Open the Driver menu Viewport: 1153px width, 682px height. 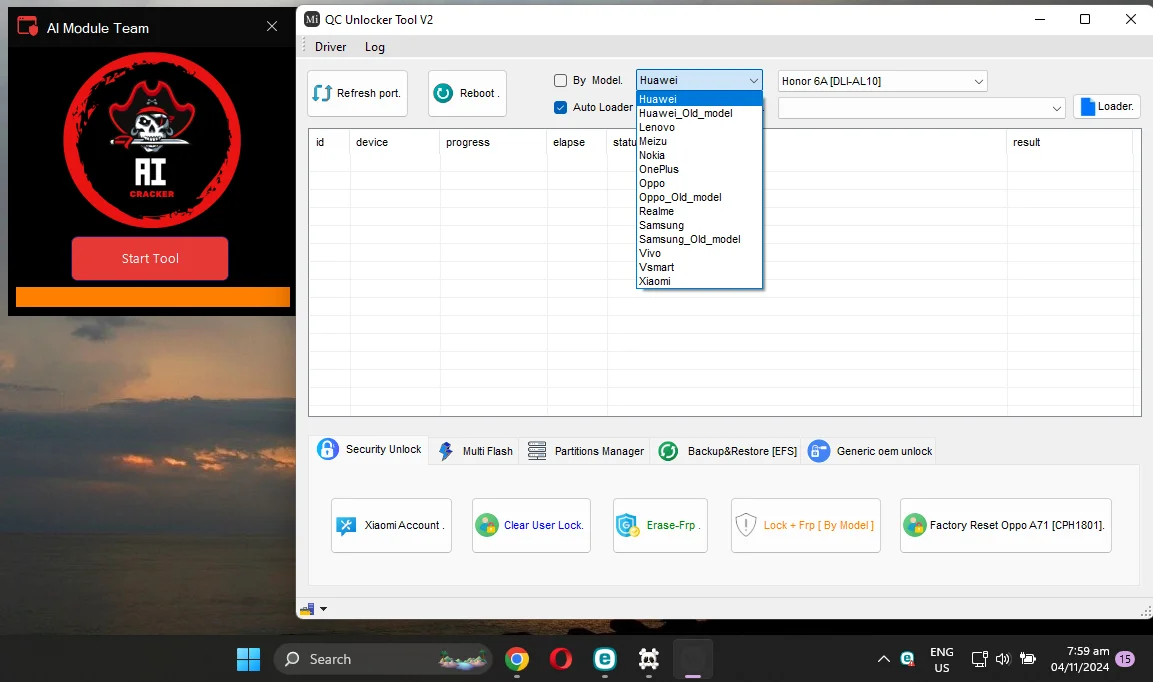click(330, 47)
